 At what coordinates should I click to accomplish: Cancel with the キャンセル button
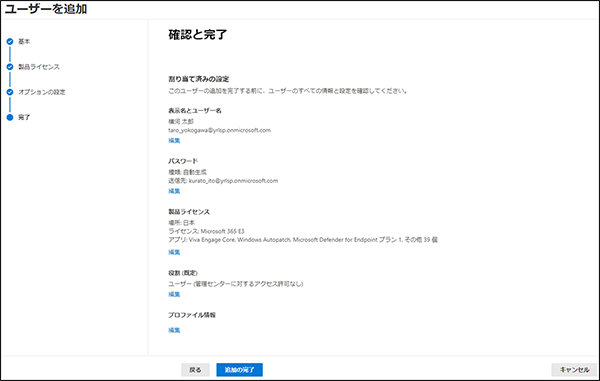(574, 370)
